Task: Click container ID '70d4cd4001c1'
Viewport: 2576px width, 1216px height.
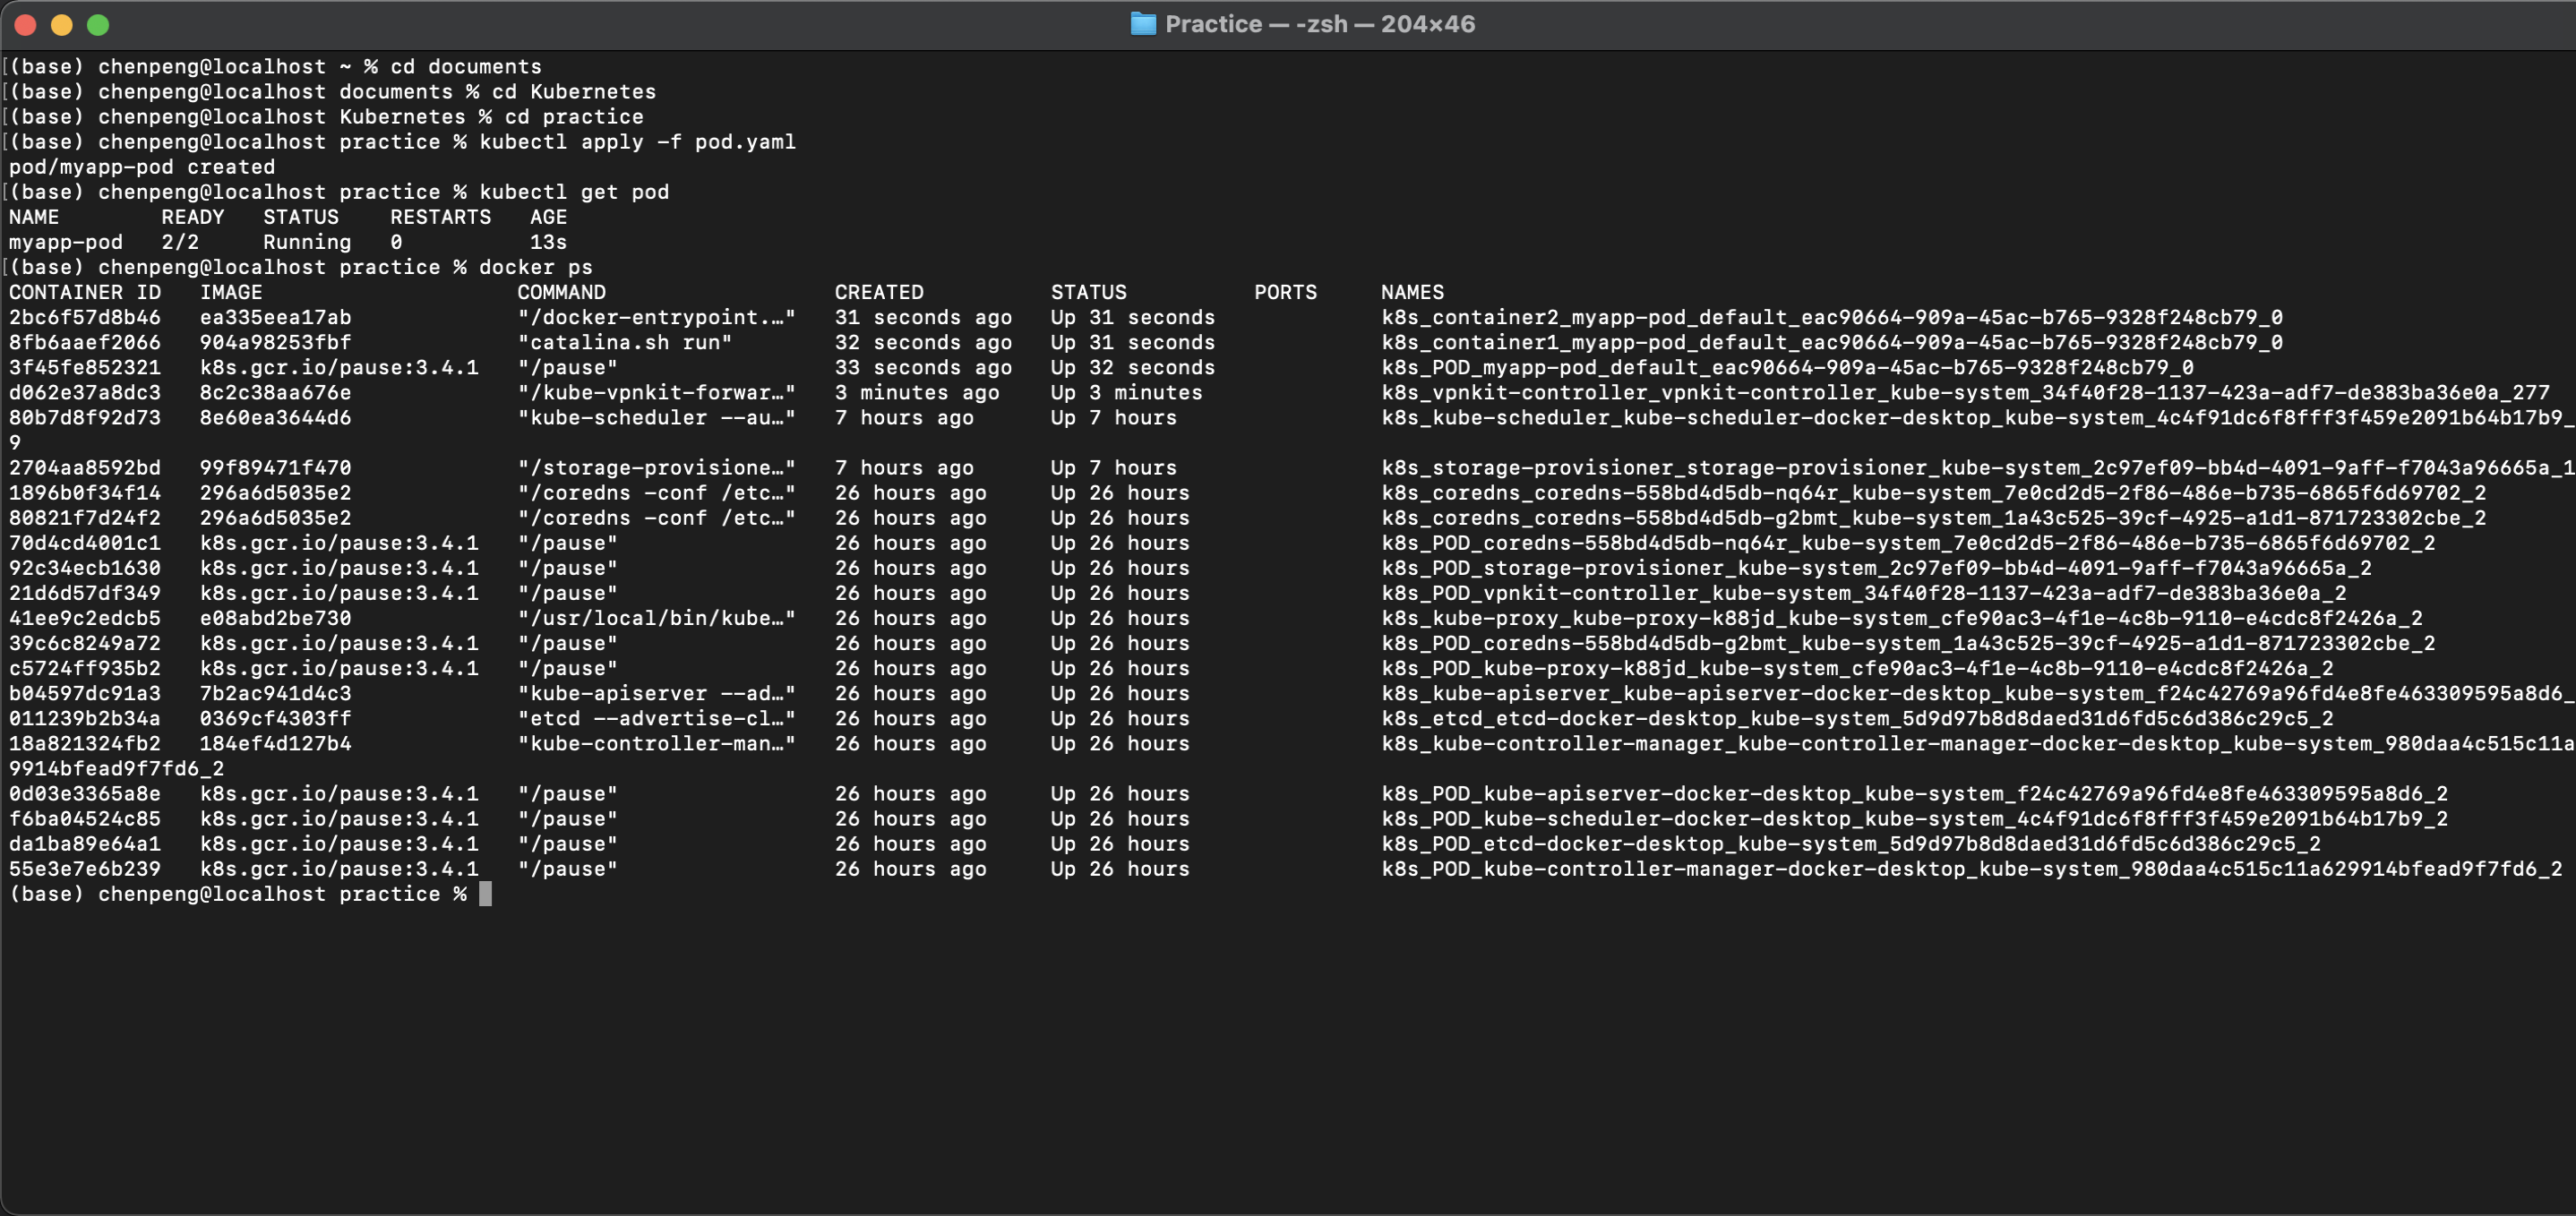Action: (x=85, y=542)
